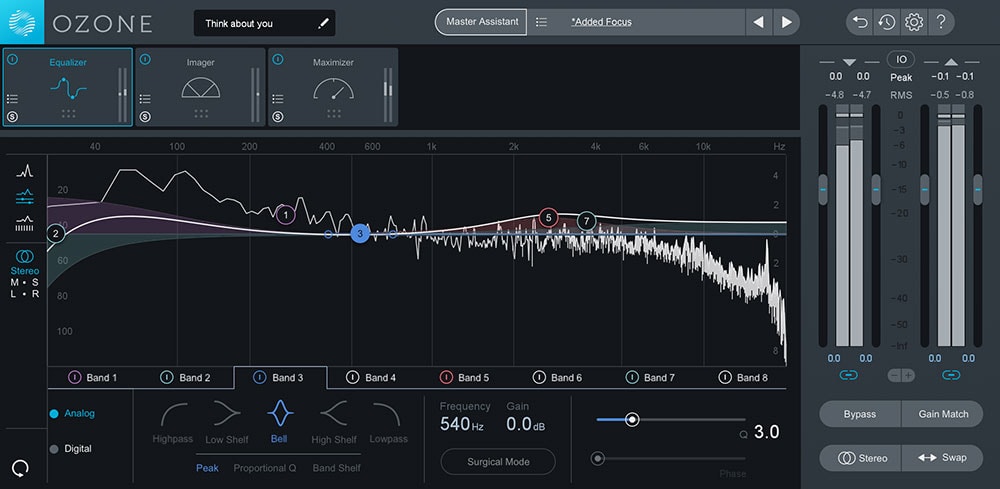The image size is (1000, 489).
Task: Open the undo history clock icon
Action: (886, 22)
